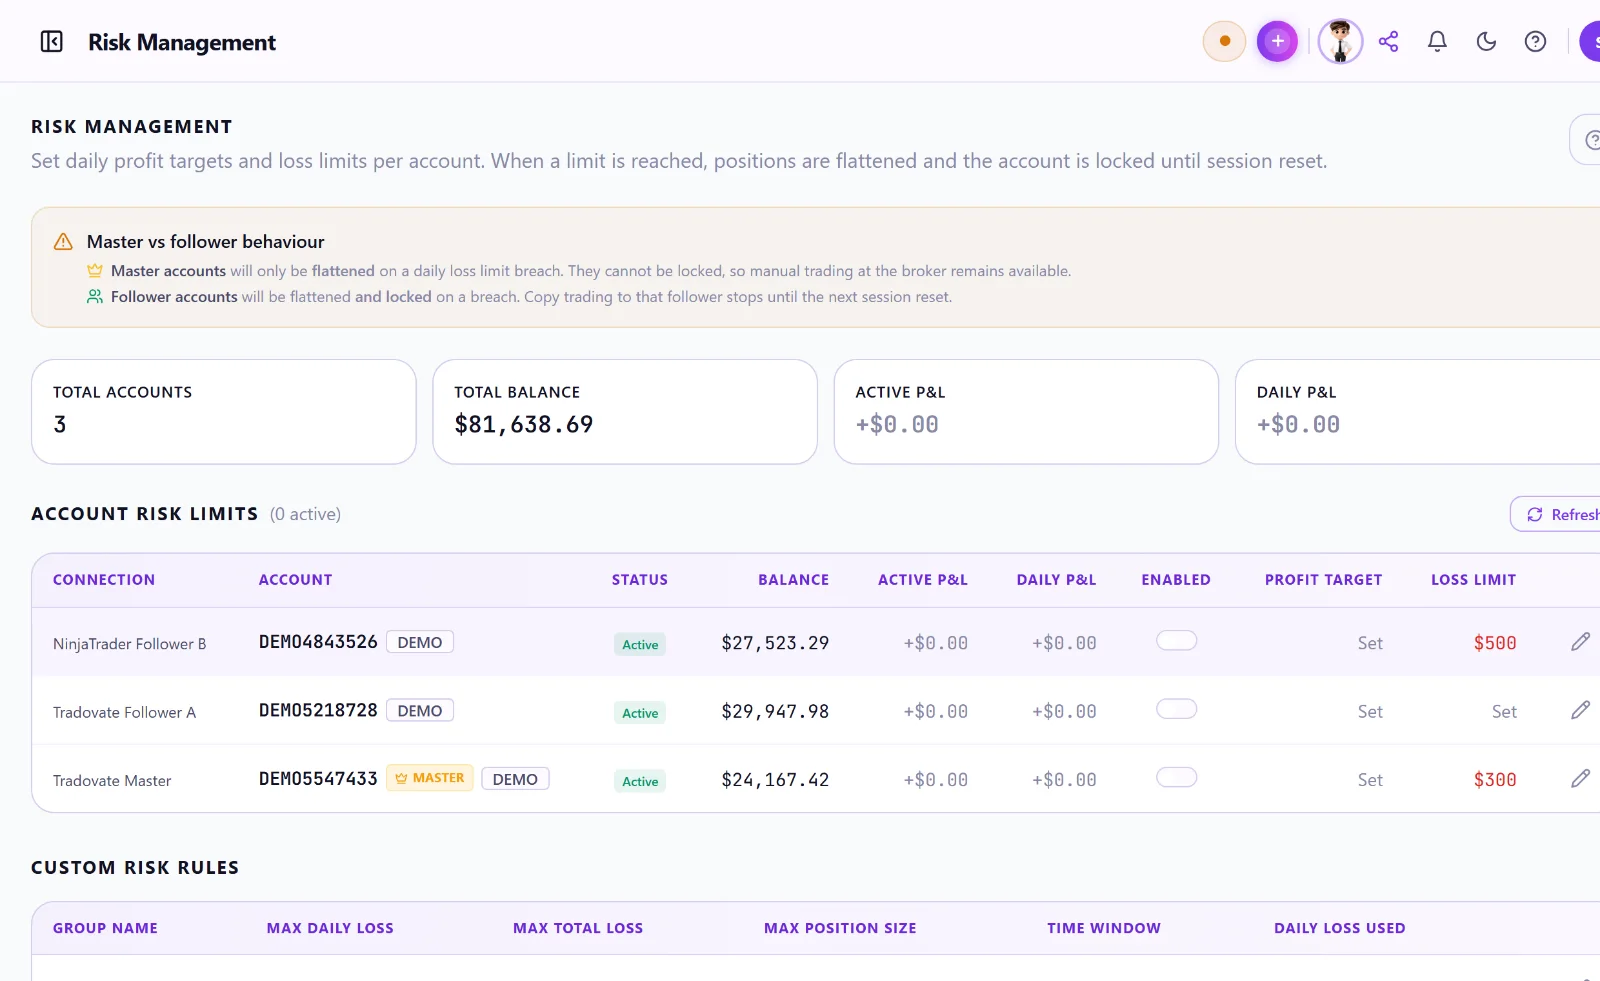This screenshot has width=1600, height=981.
Task: Click DEMO badge next to DEMO4843526
Action: (x=420, y=642)
